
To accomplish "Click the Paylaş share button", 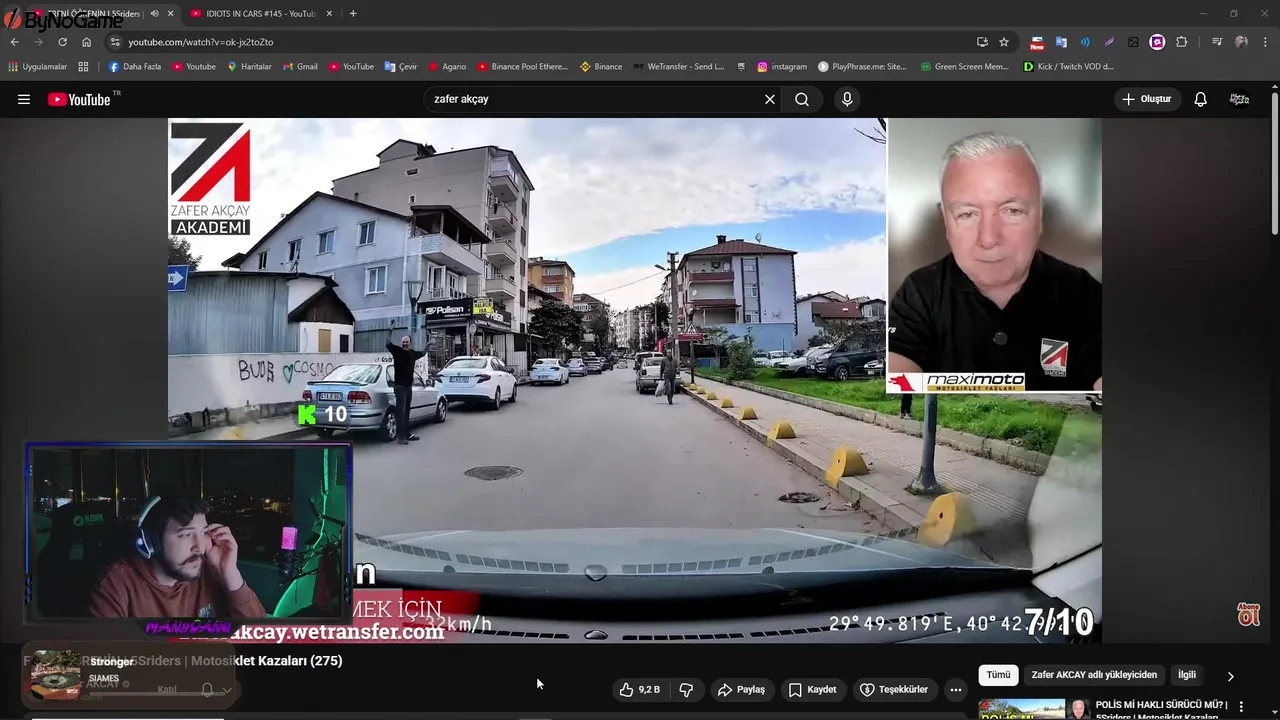I will coord(741,689).
